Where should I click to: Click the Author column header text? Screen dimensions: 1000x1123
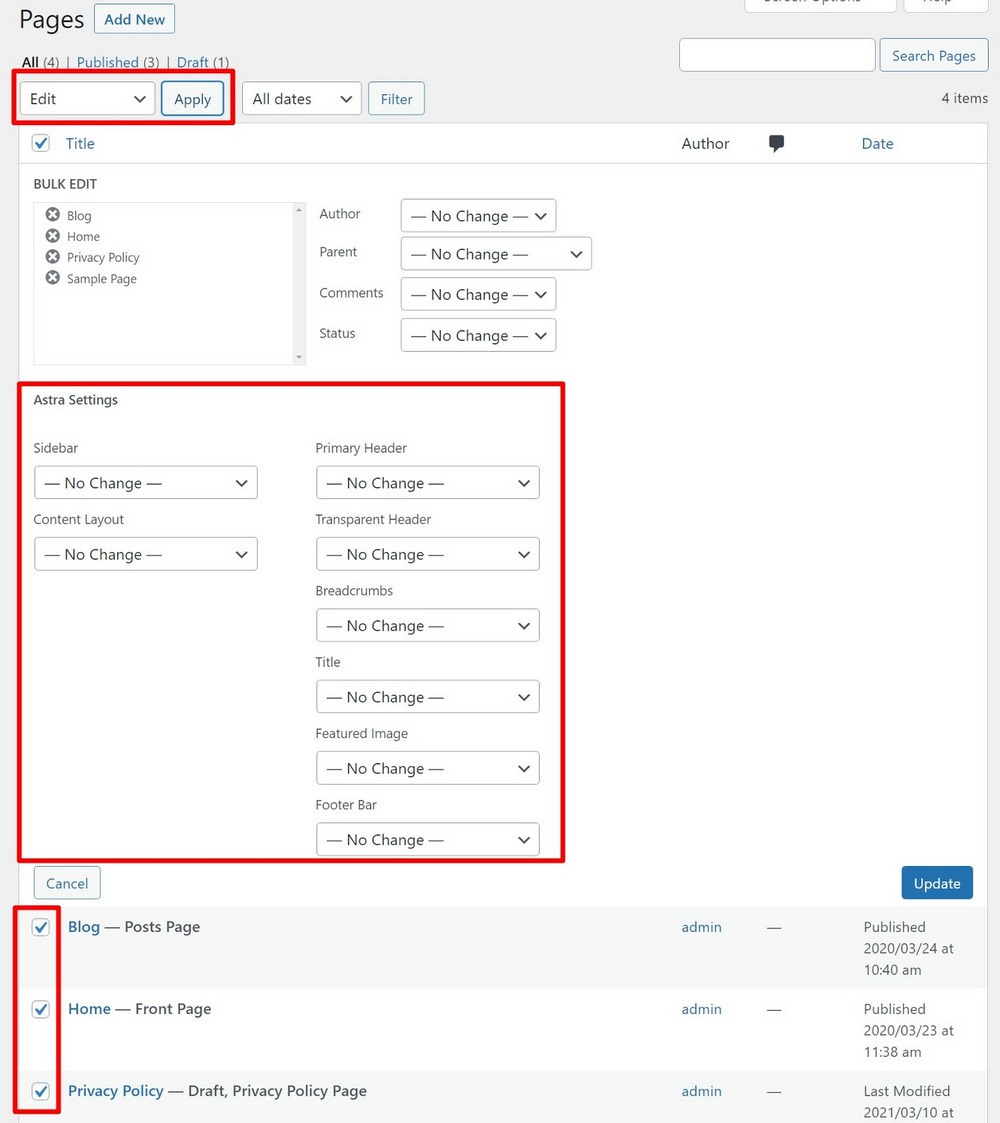tap(706, 143)
